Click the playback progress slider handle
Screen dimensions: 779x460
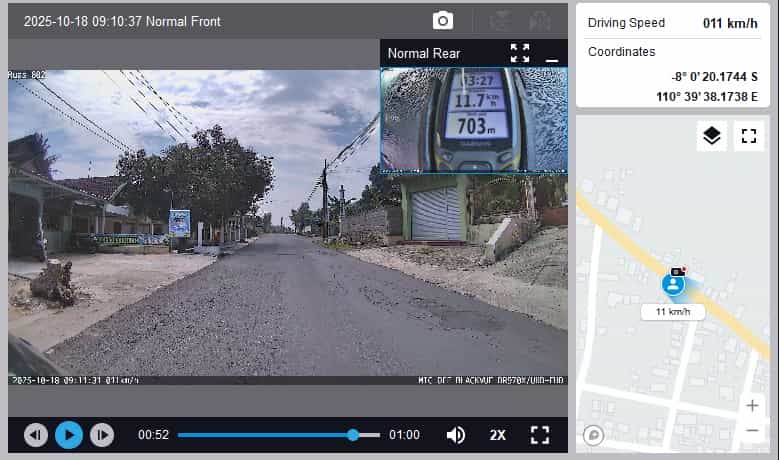pyautogui.click(x=353, y=435)
